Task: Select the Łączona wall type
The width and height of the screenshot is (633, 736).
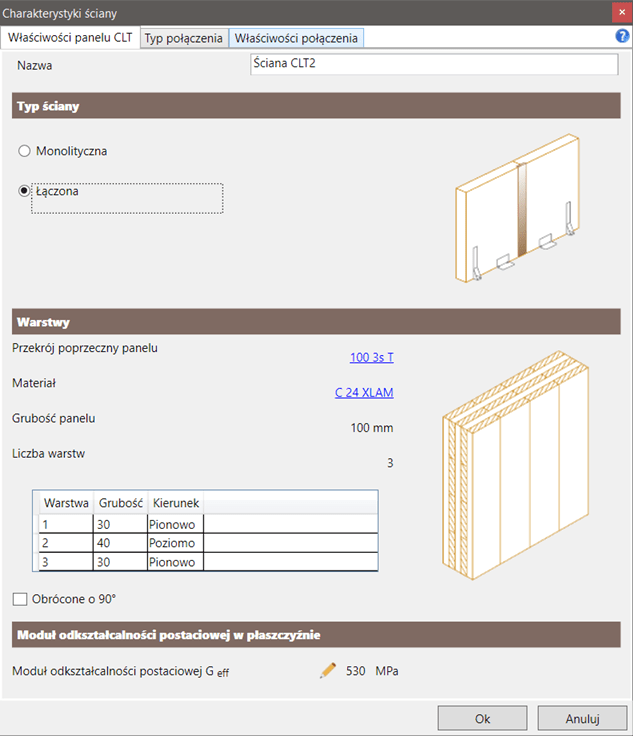Action: click(x=25, y=192)
